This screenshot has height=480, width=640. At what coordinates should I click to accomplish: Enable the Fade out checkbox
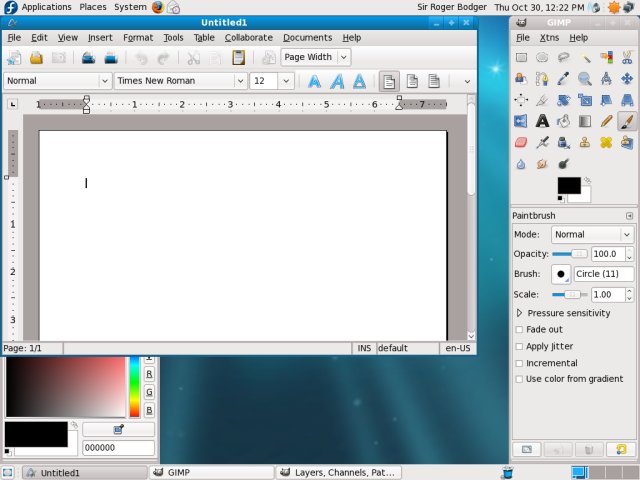coord(519,329)
